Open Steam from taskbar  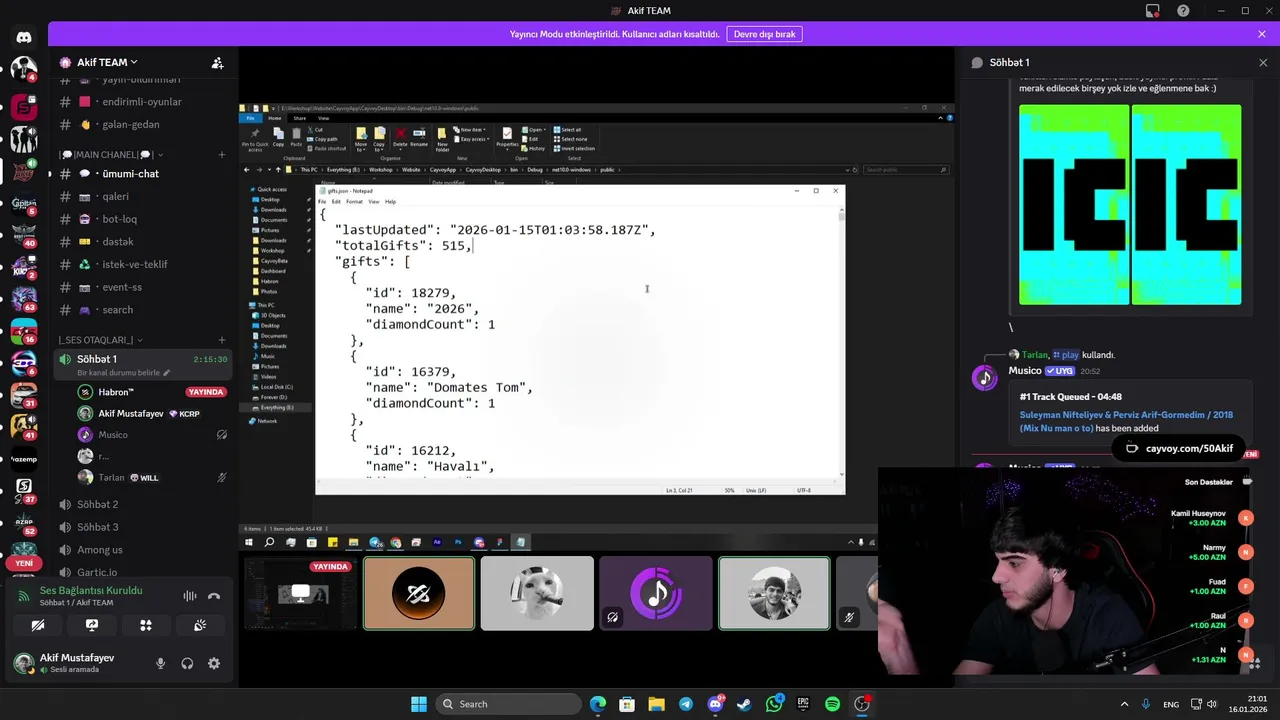click(x=744, y=704)
